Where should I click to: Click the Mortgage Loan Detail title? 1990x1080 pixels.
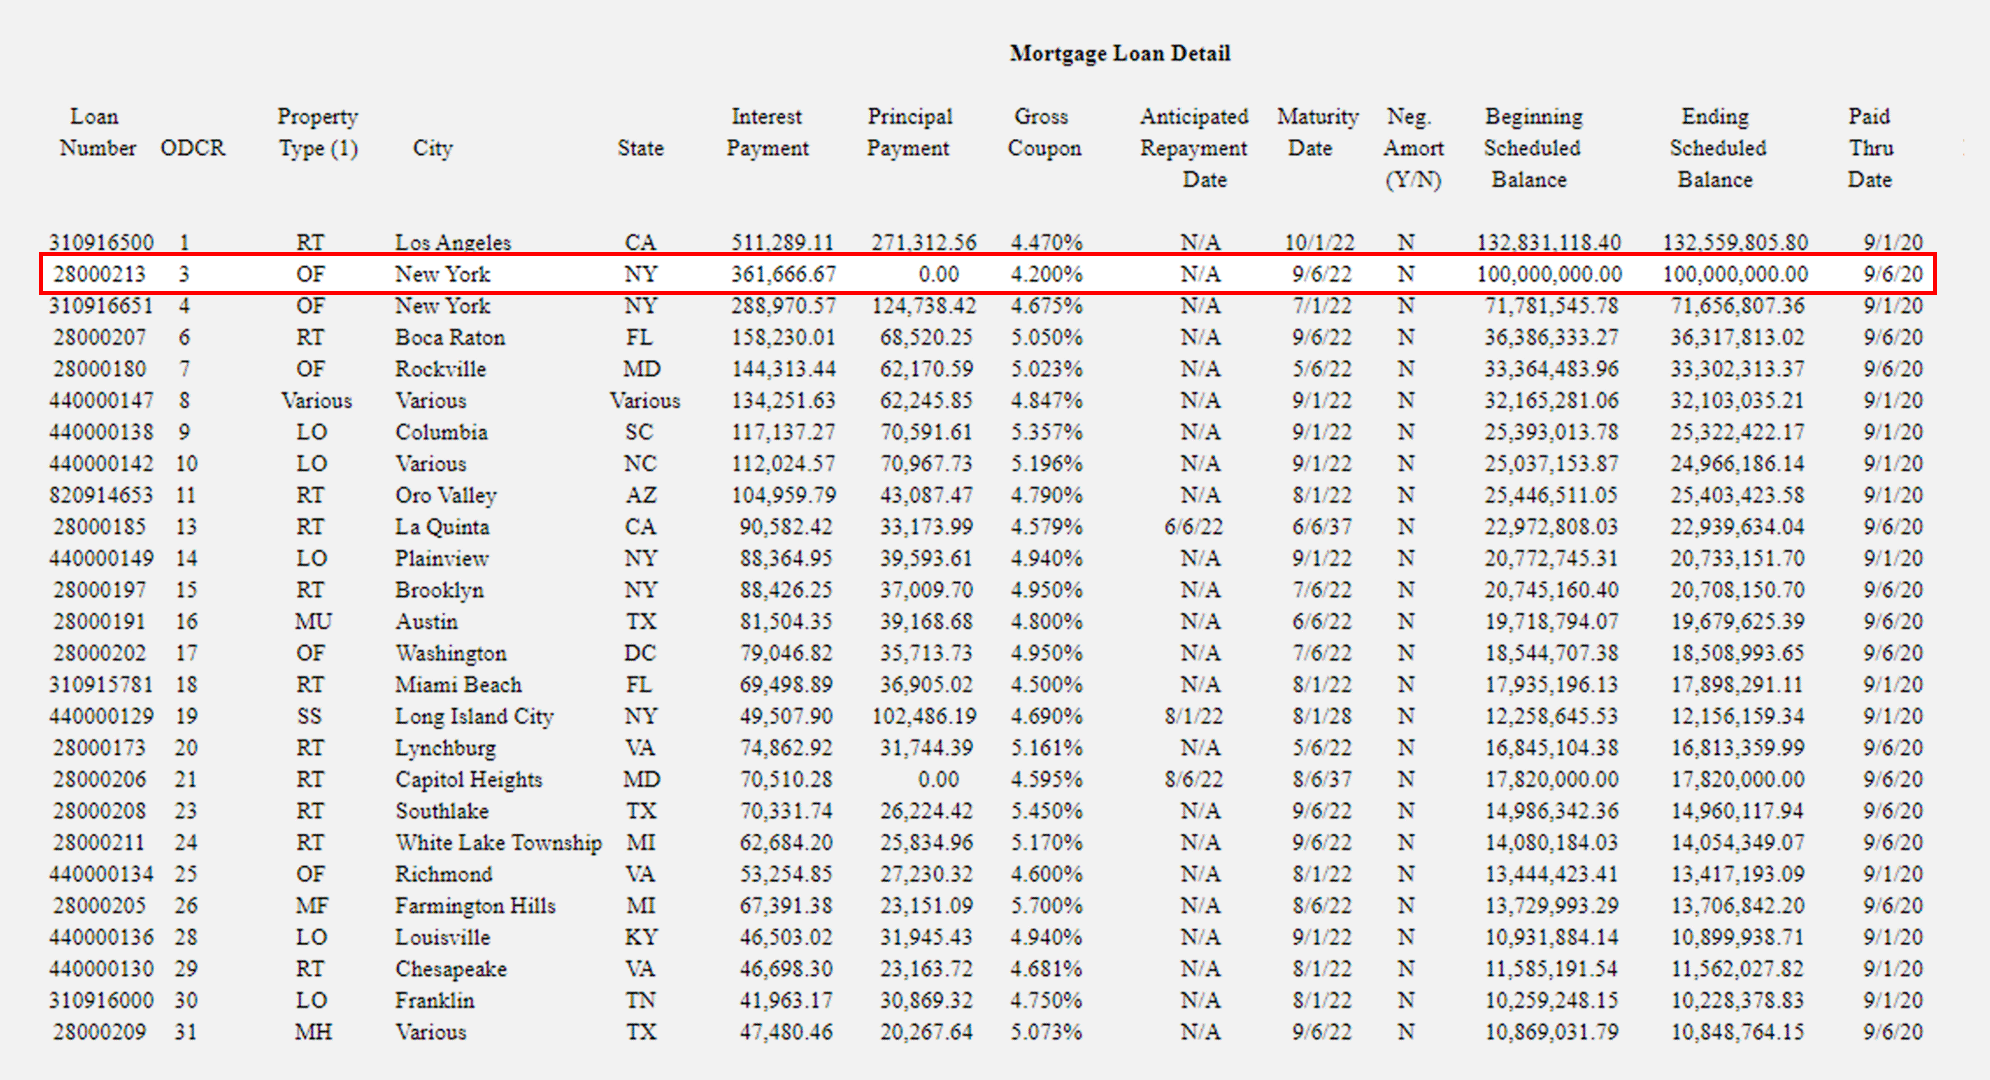(1119, 53)
